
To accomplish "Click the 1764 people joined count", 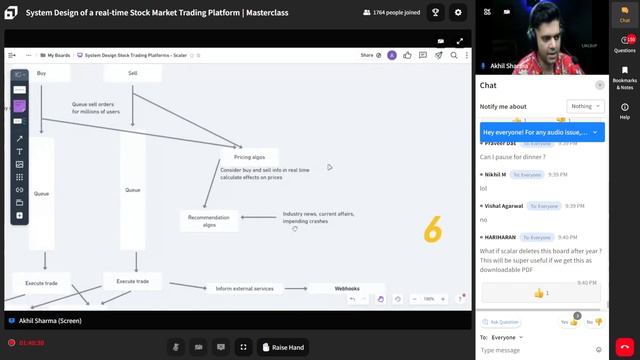I will 391,13.
